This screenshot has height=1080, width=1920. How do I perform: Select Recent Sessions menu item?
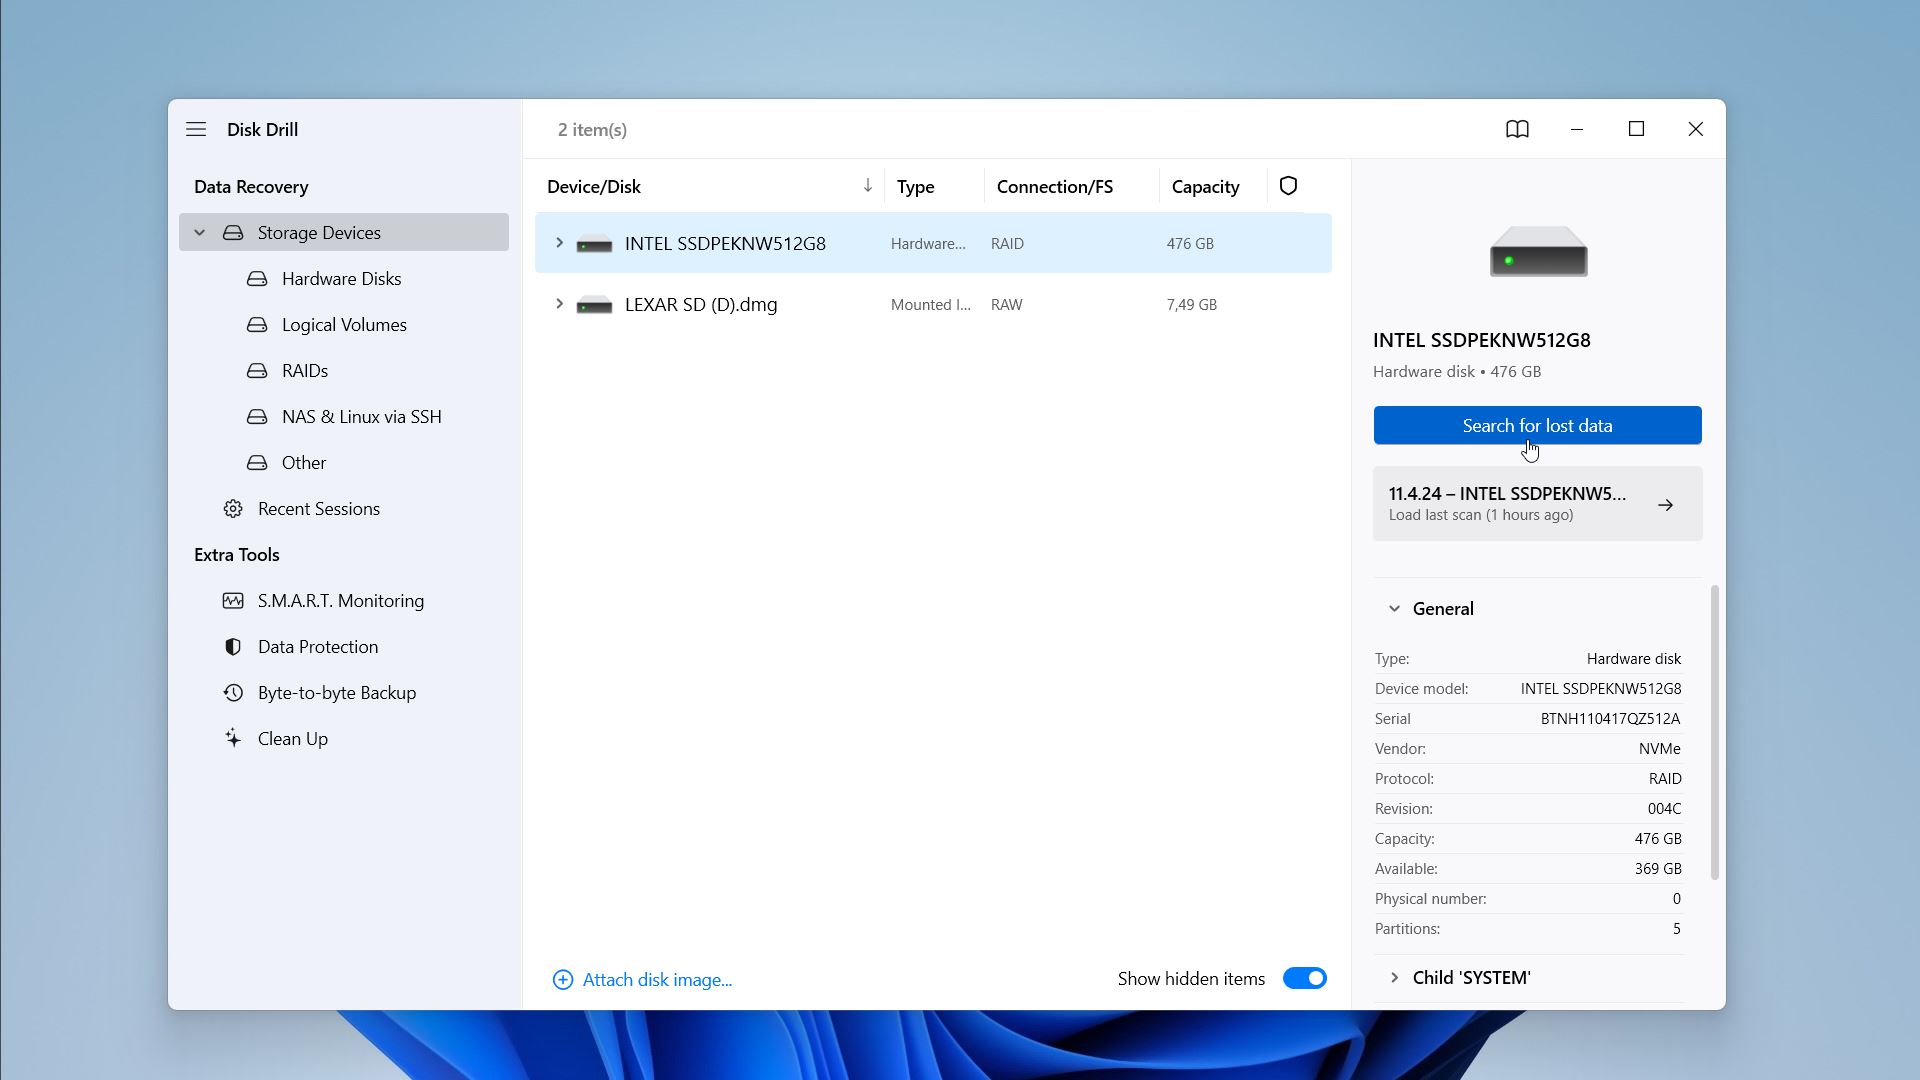click(319, 508)
